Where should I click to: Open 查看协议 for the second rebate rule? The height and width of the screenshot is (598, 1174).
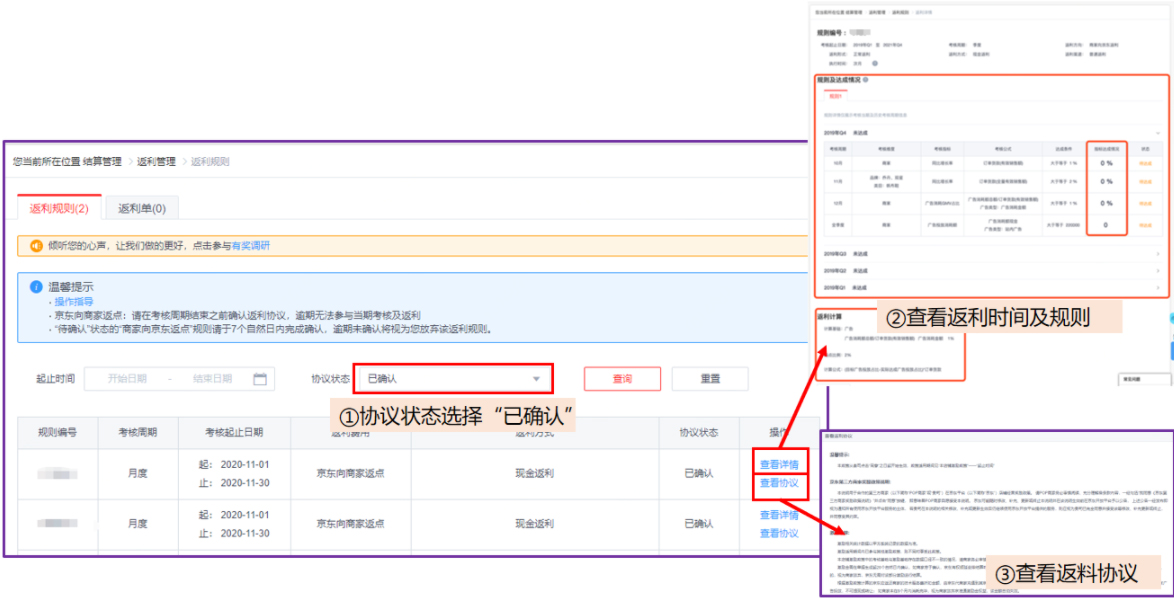[x=778, y=533]
